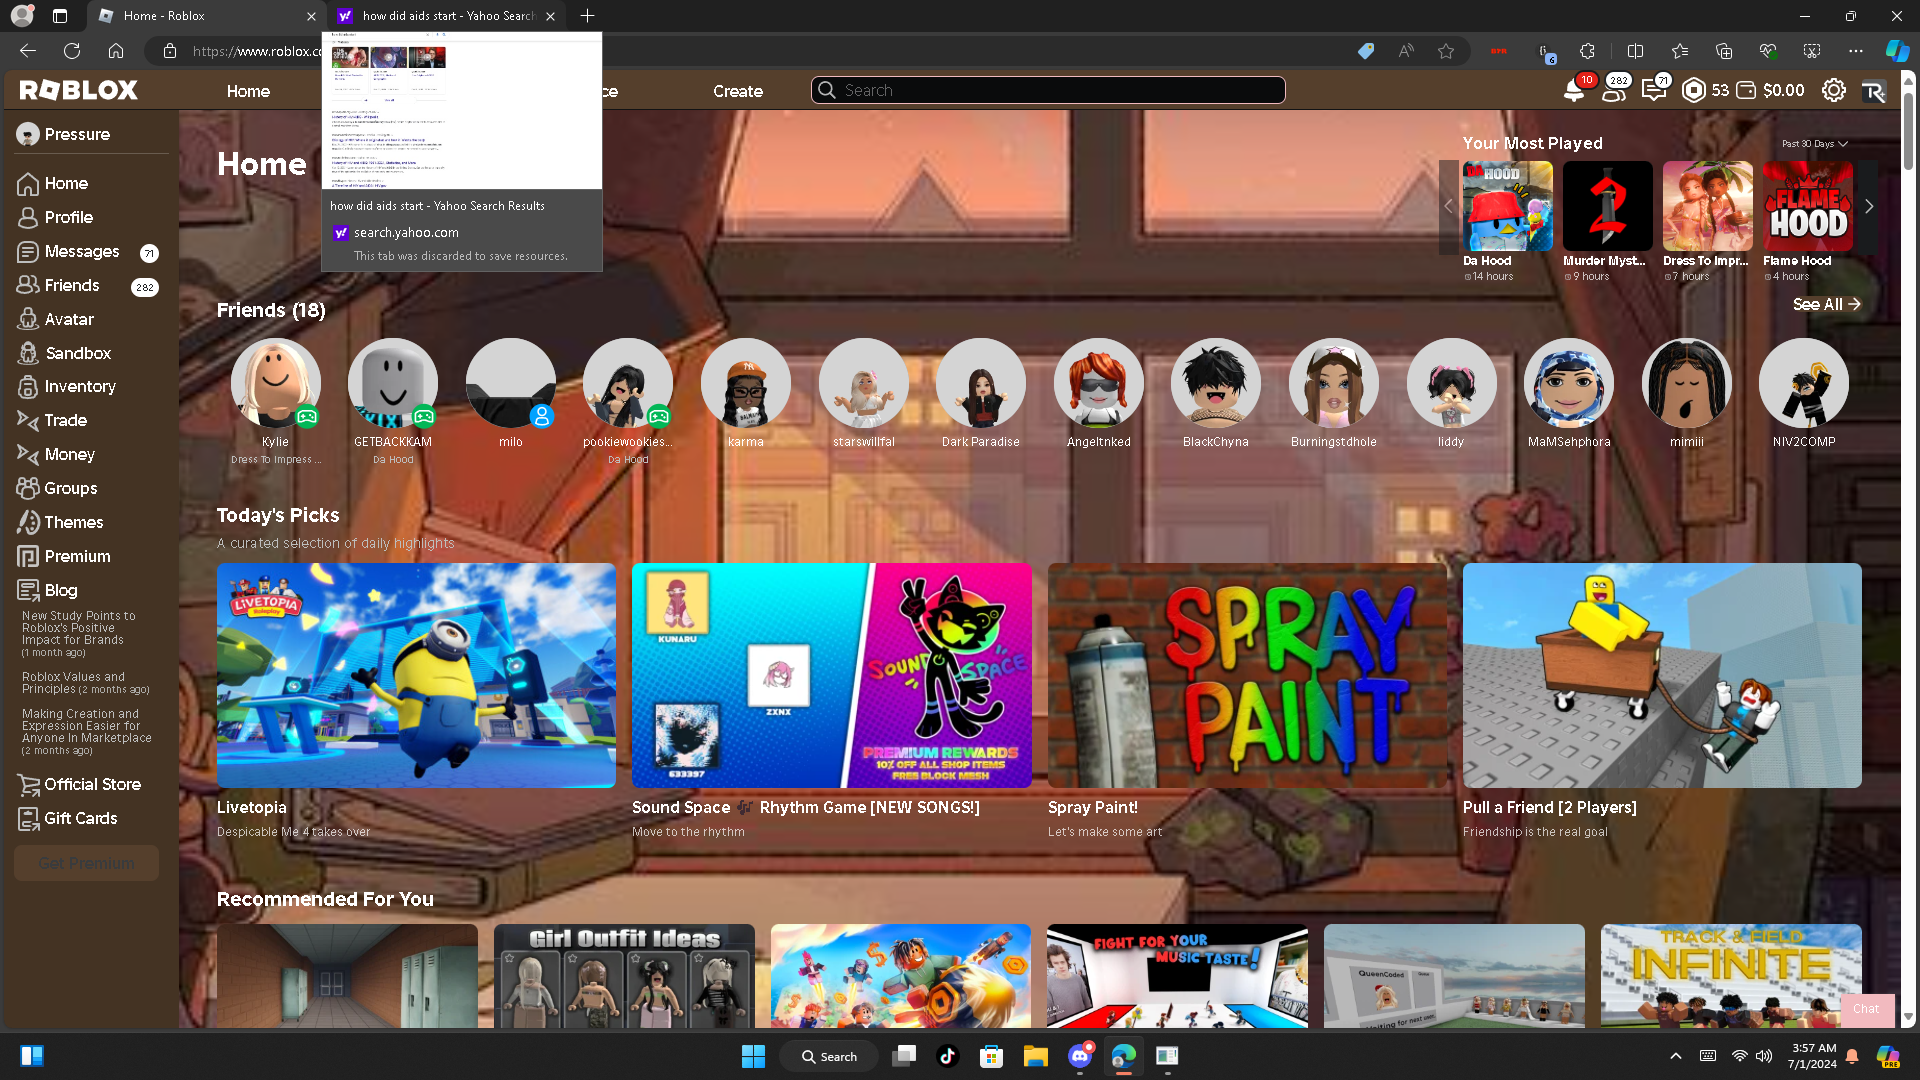This screenshot has height=1080, width=1920.
Task: Open Flame Hood in Most Played
Action: (x=1808, y=206)
